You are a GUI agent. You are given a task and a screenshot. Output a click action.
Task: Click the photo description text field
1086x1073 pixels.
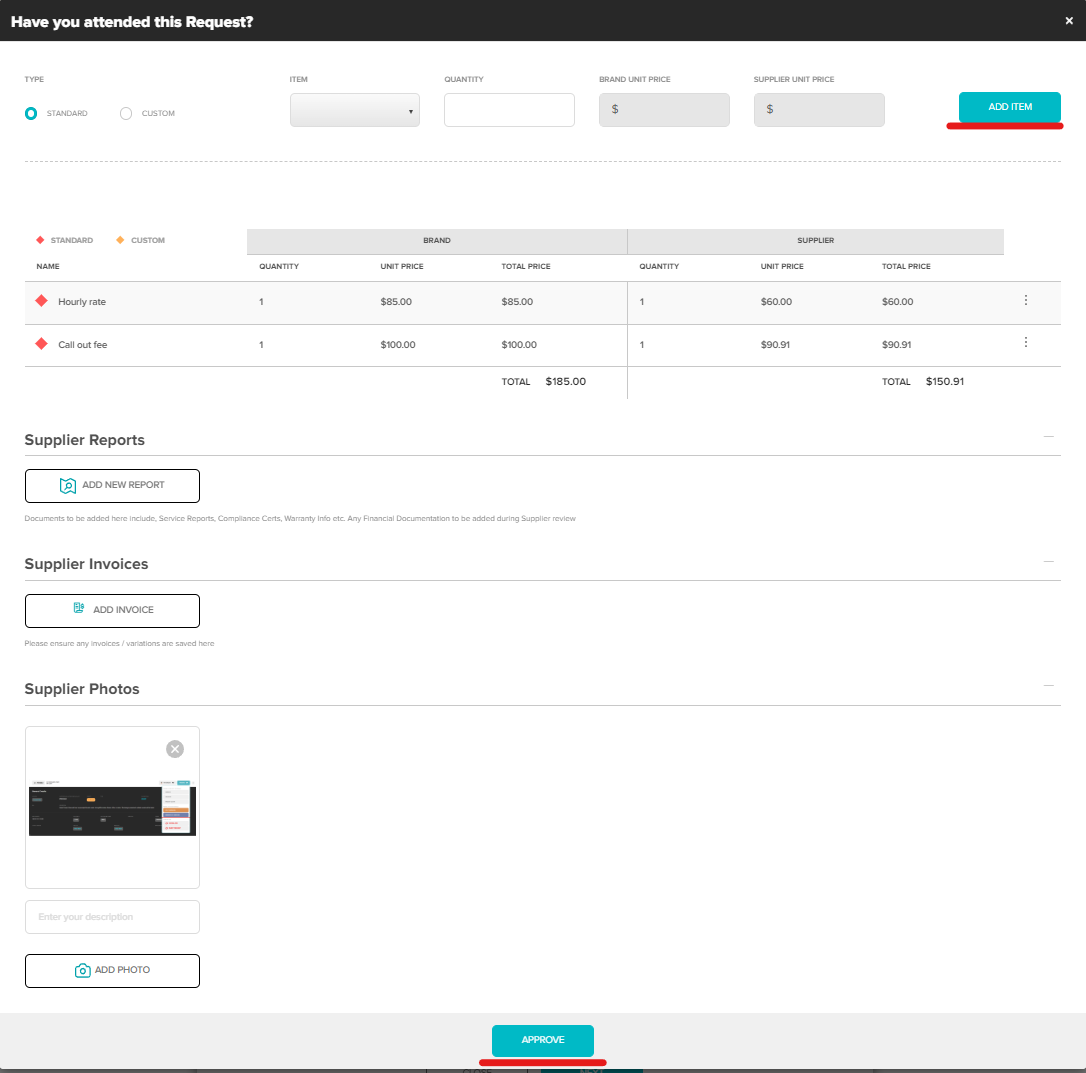[112, 917]
